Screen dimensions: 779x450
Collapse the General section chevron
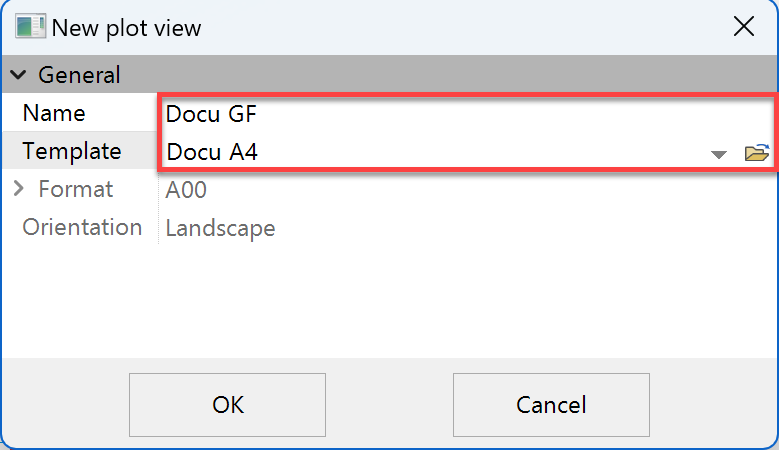18,75
